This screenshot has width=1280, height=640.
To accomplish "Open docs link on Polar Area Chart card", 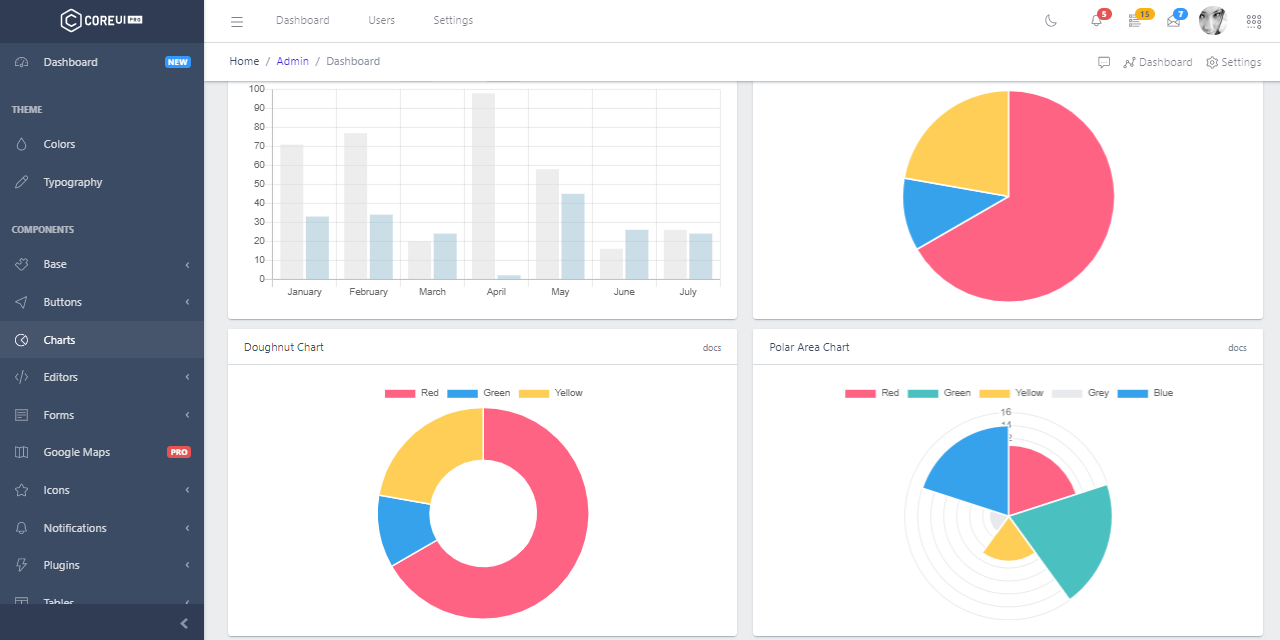I will tap(1237, 348).
